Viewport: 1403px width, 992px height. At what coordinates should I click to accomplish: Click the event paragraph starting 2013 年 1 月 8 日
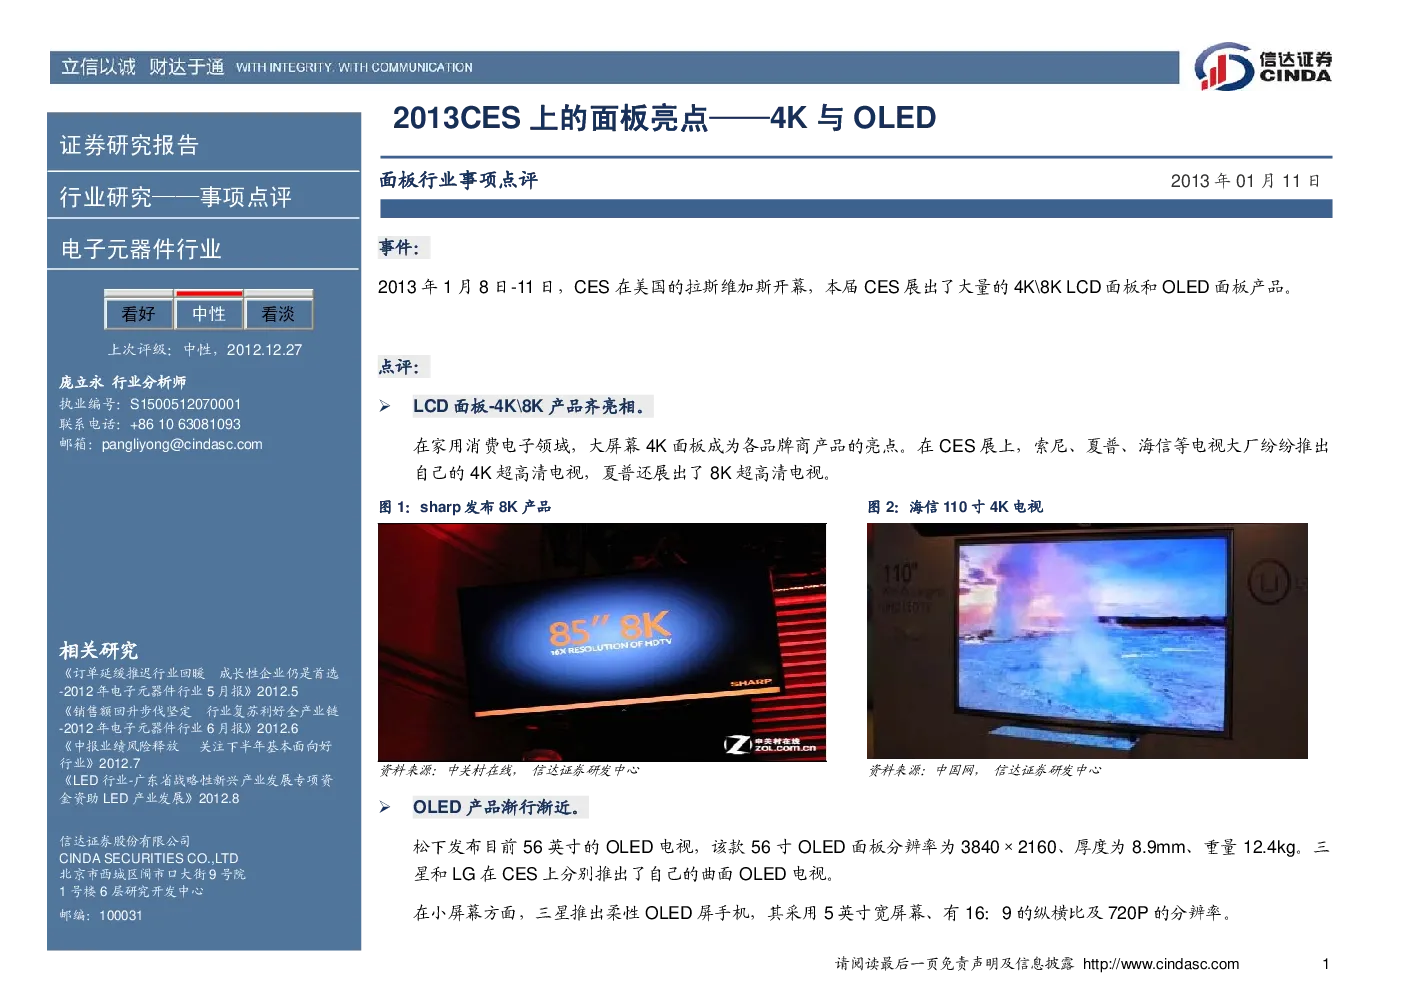coord(838,287)
